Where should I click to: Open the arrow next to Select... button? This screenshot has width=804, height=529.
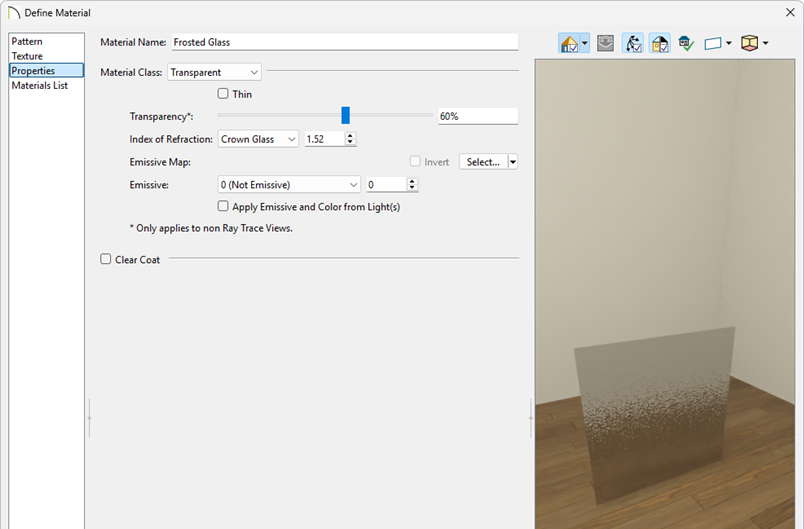(x=512, y=162)
